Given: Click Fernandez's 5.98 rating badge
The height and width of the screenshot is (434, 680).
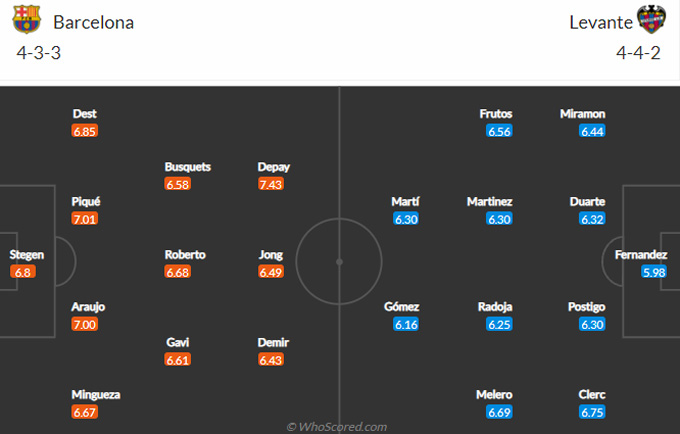Looking at the screenshot, I should click(654, 272).
